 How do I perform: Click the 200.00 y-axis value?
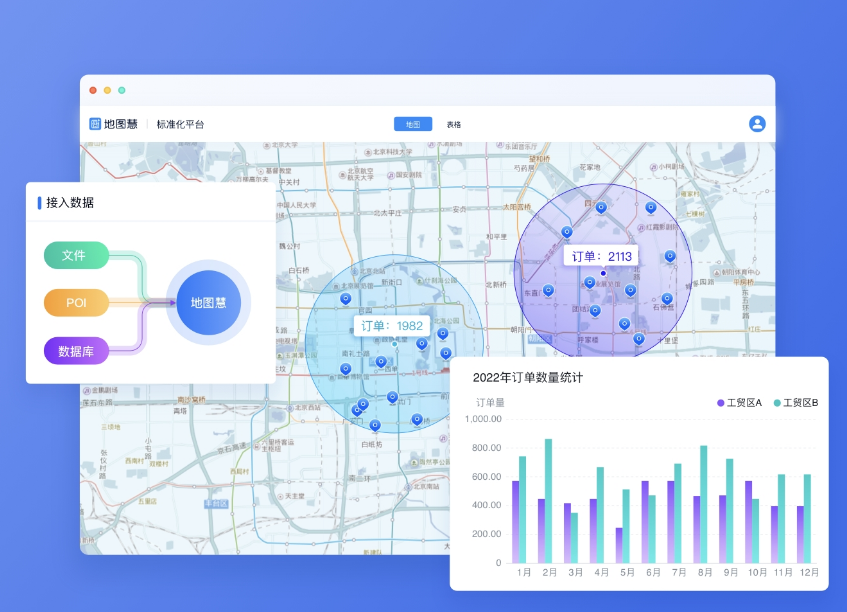pyautogui.click(x=486, y=534)
